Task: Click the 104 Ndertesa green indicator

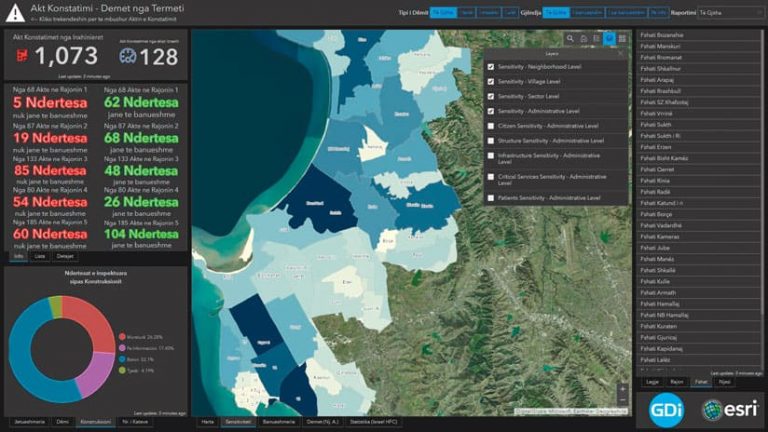Action: point(141,234)
